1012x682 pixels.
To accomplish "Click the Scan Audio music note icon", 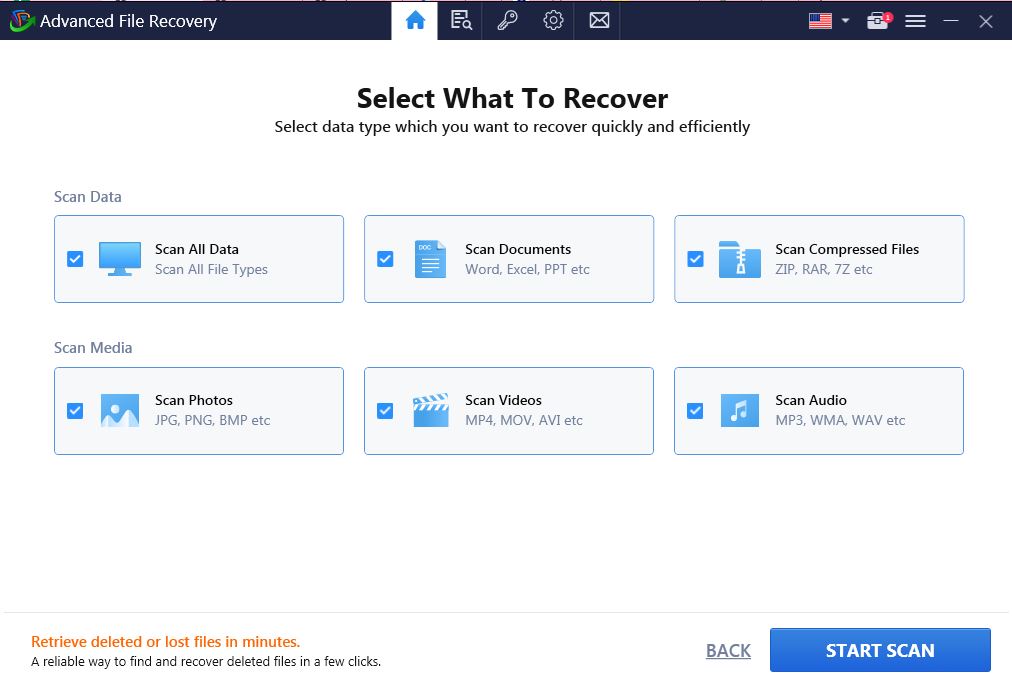I will [x=740, y=410].
